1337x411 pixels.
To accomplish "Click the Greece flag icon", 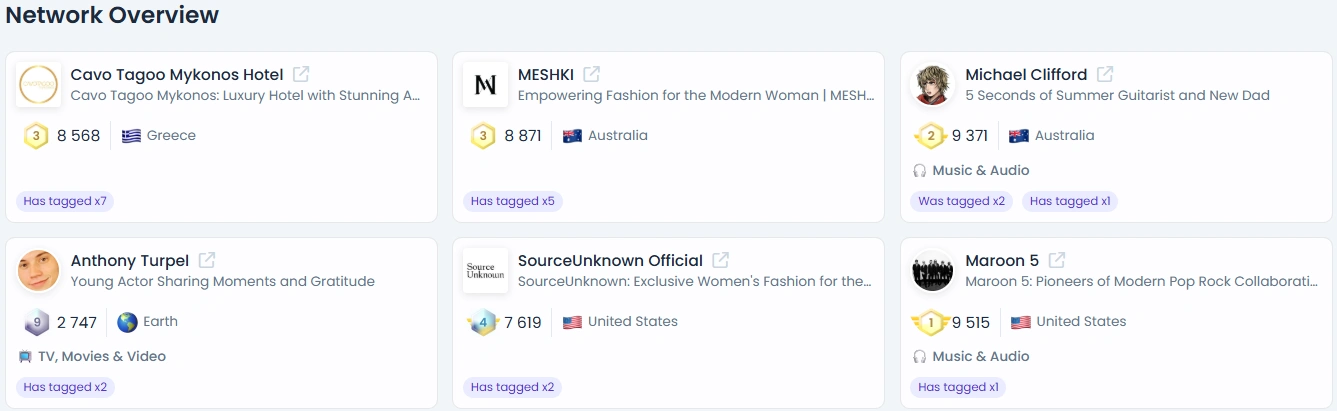I will click(x=131, y=136).
